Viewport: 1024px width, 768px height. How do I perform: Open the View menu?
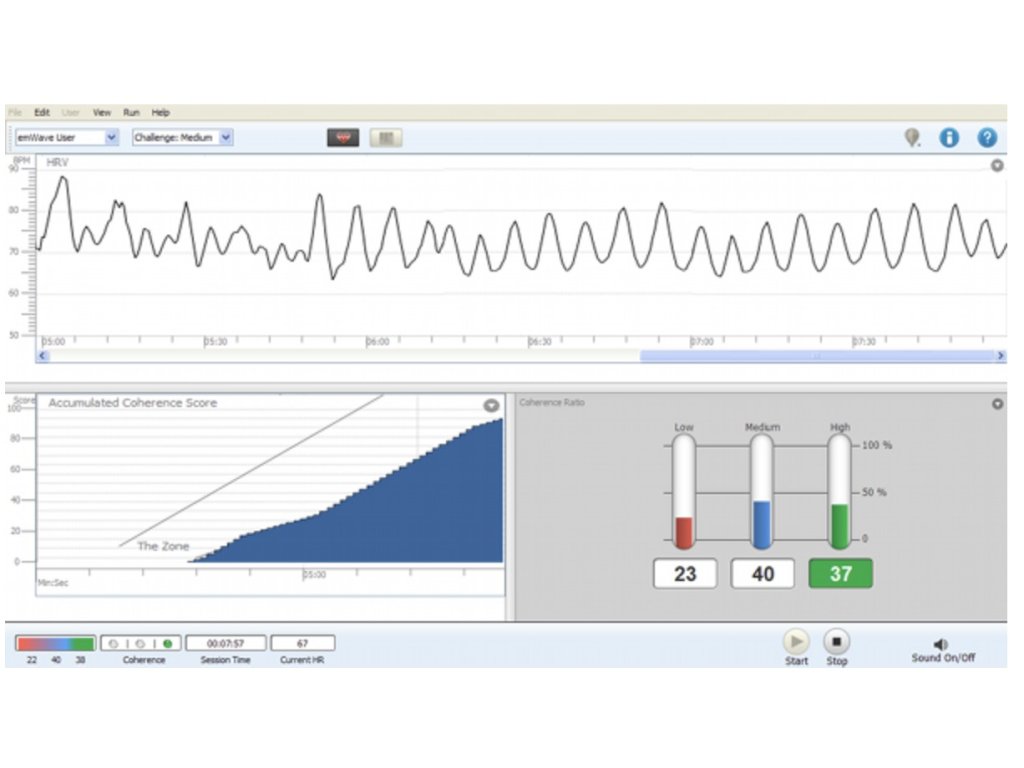tap(102, 112)
